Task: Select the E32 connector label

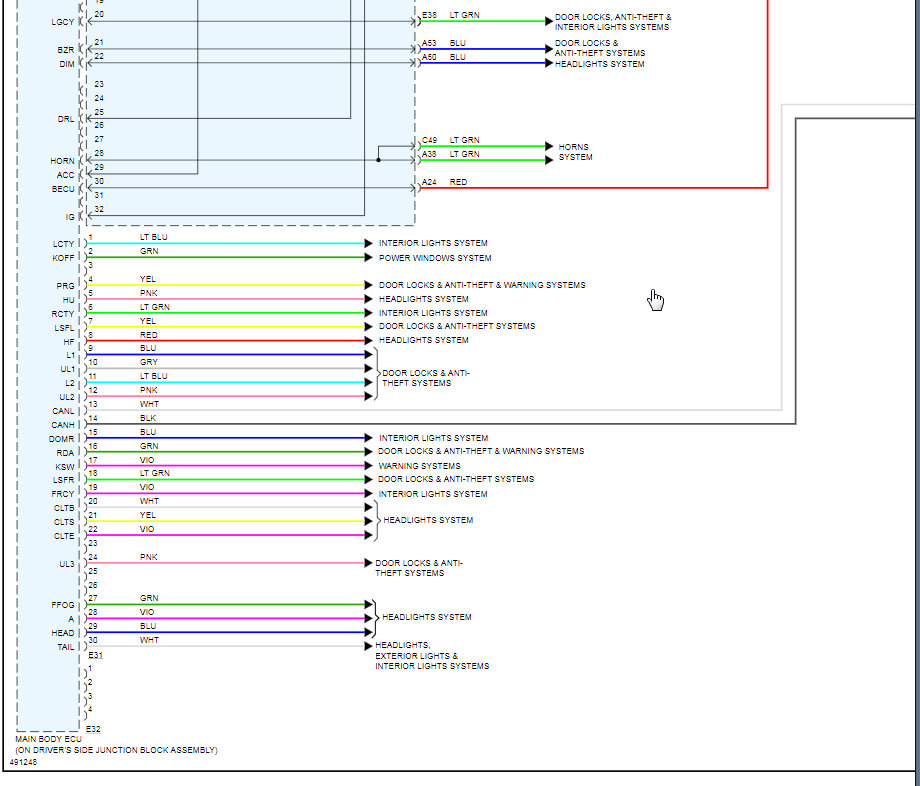Action: tap(93, 729)
